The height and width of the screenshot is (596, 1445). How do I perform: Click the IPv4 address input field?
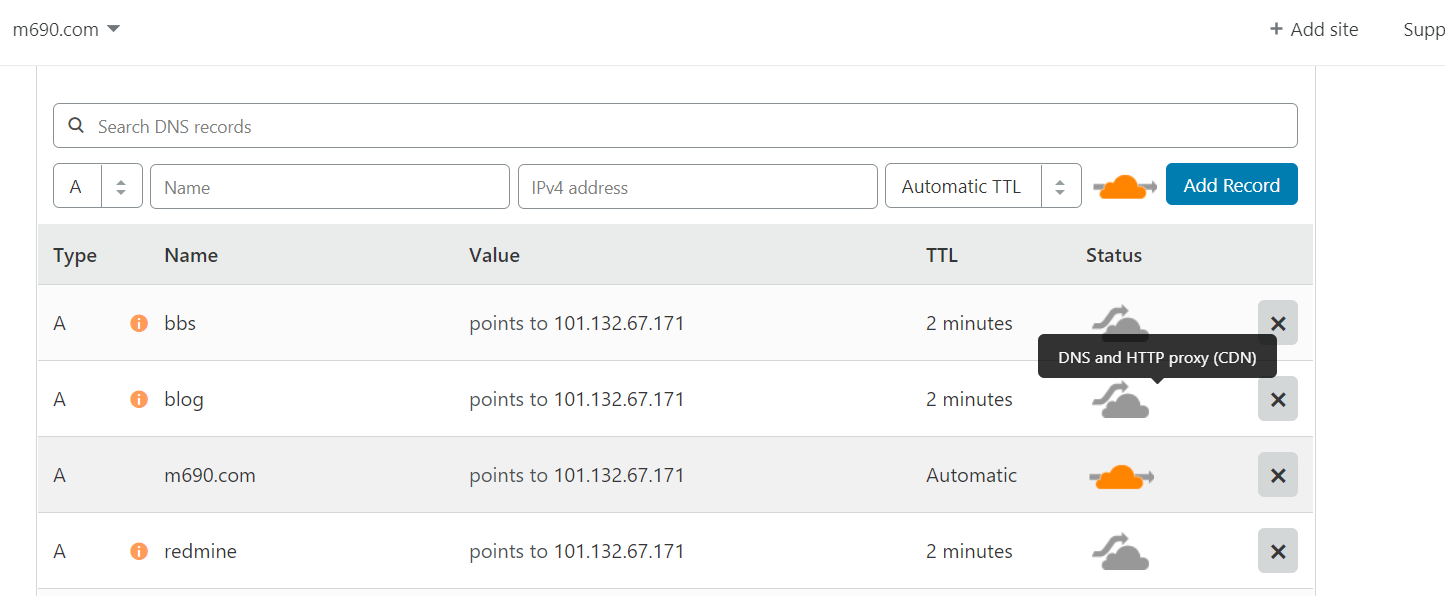[x=698, y=187]
